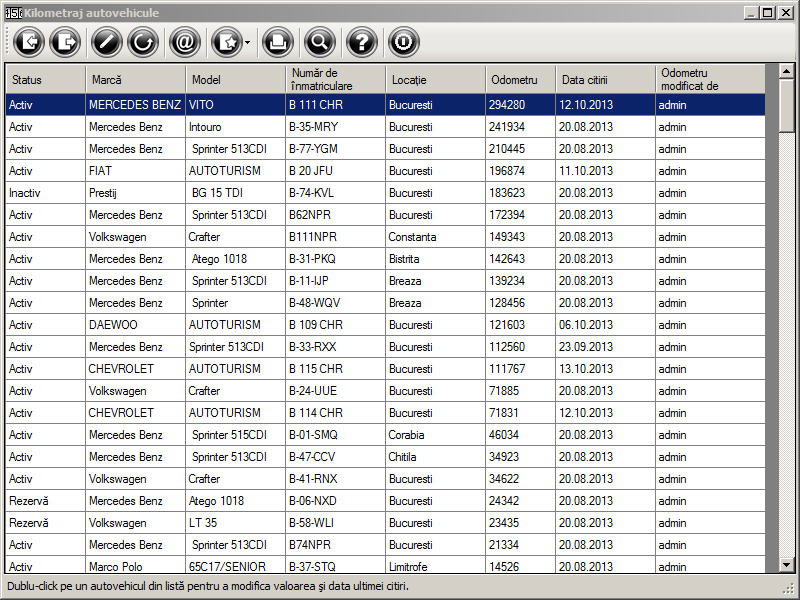
Task: Click registration number B-48-WQV
Action: (x=335, y=303)
